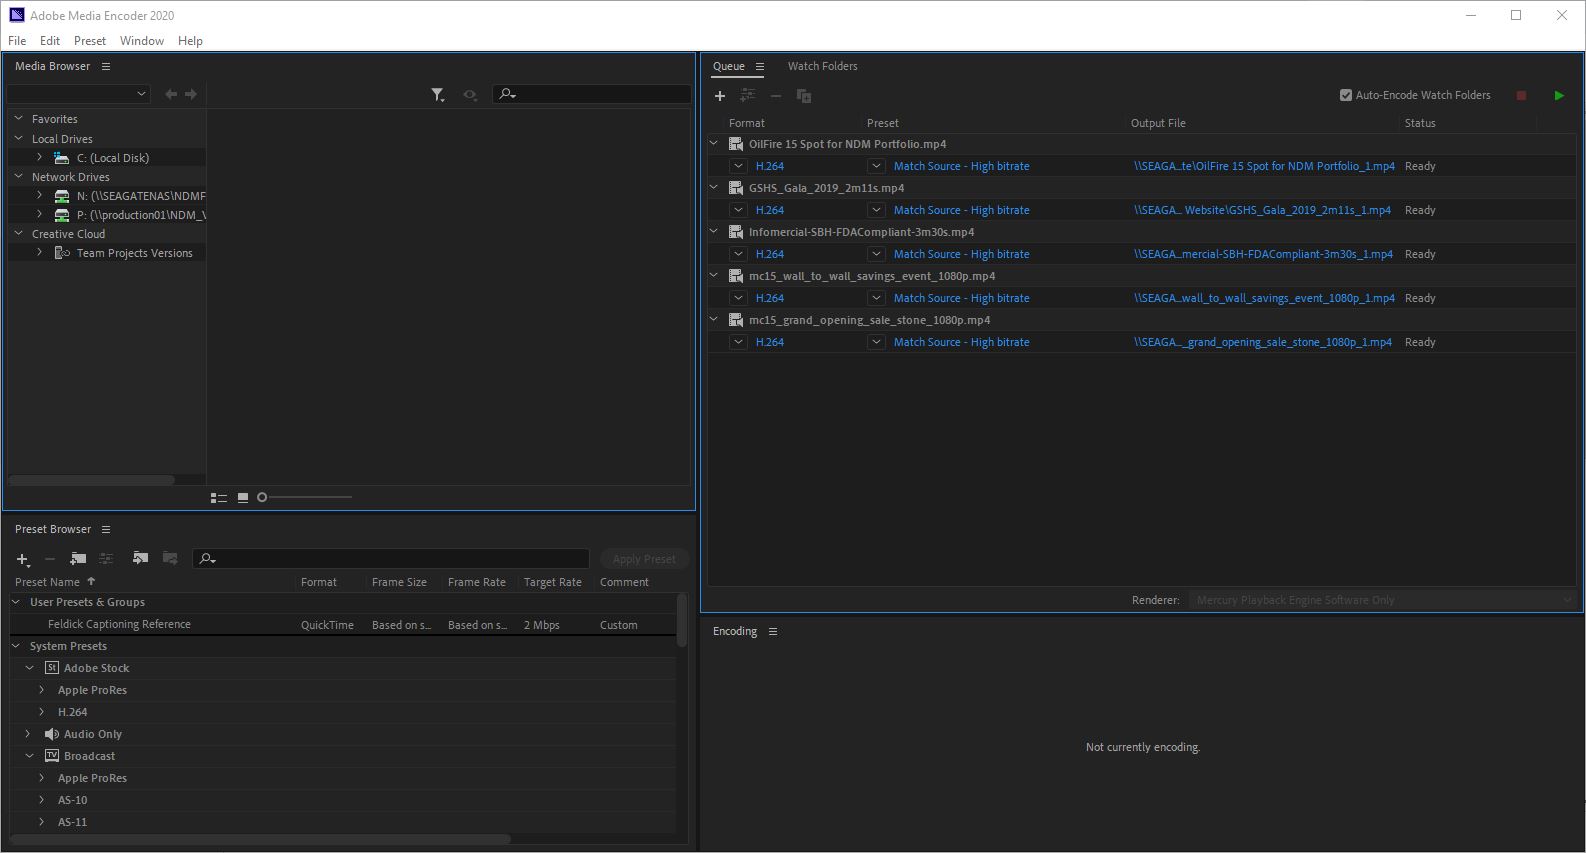Viewport: 1586px width, 853px height.
Task: Open the Queue panel menu icon
Action: [760, 67]
